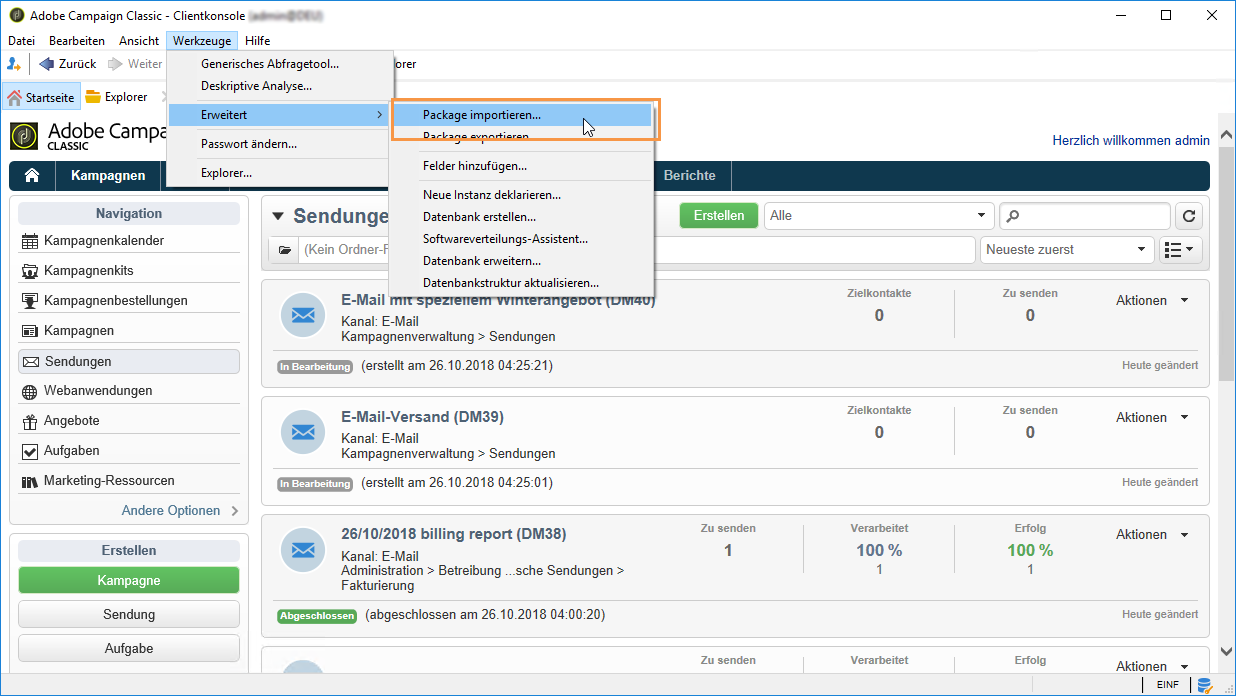Expand Andere Optionen in the navigation
The width and height of the screenshot is (1237, 697).
(180, 511)
